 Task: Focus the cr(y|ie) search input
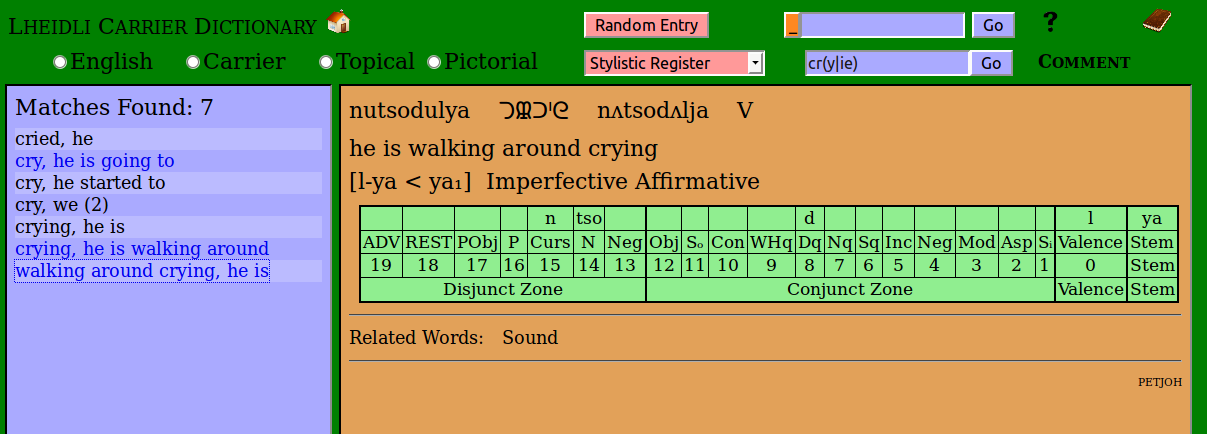(x=886, y=63)
